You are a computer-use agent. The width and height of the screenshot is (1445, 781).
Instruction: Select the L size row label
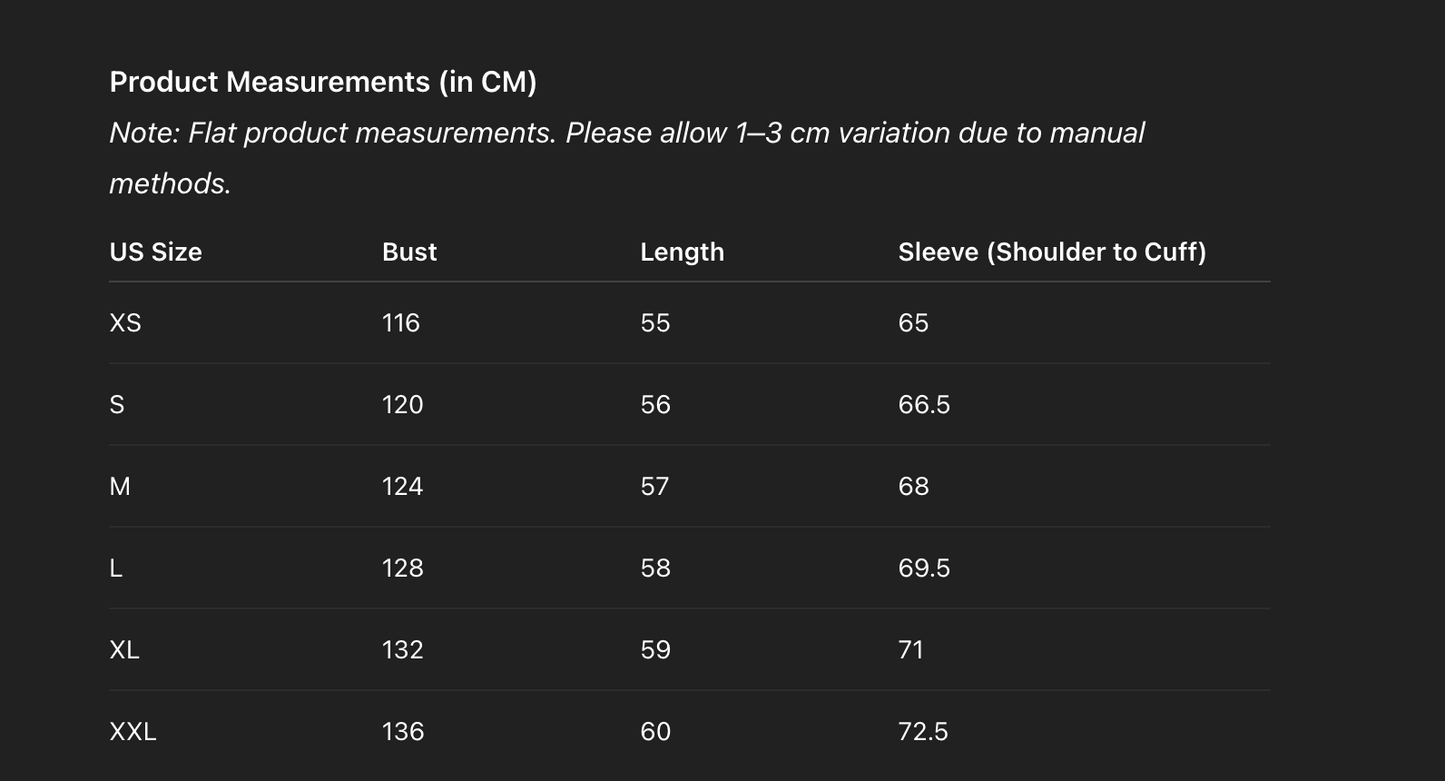(116, 568)
